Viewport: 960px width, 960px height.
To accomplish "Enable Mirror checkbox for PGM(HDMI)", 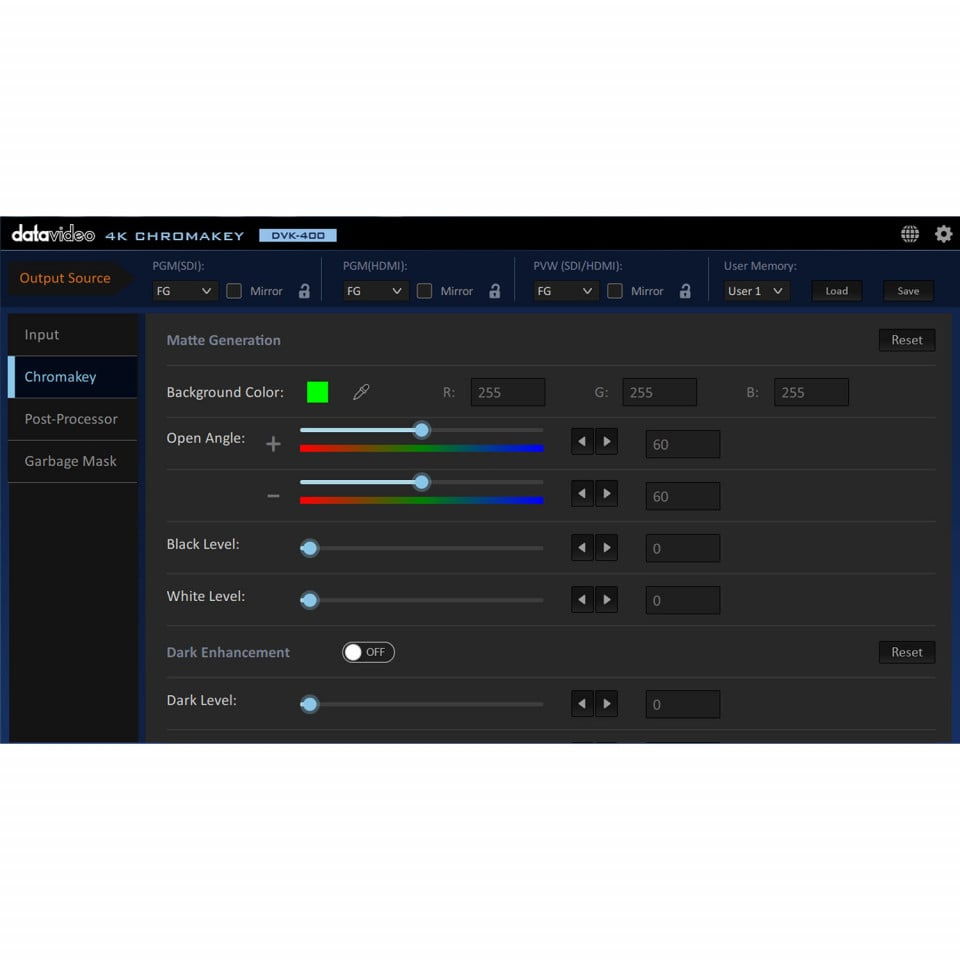I will tap(424, 291).
